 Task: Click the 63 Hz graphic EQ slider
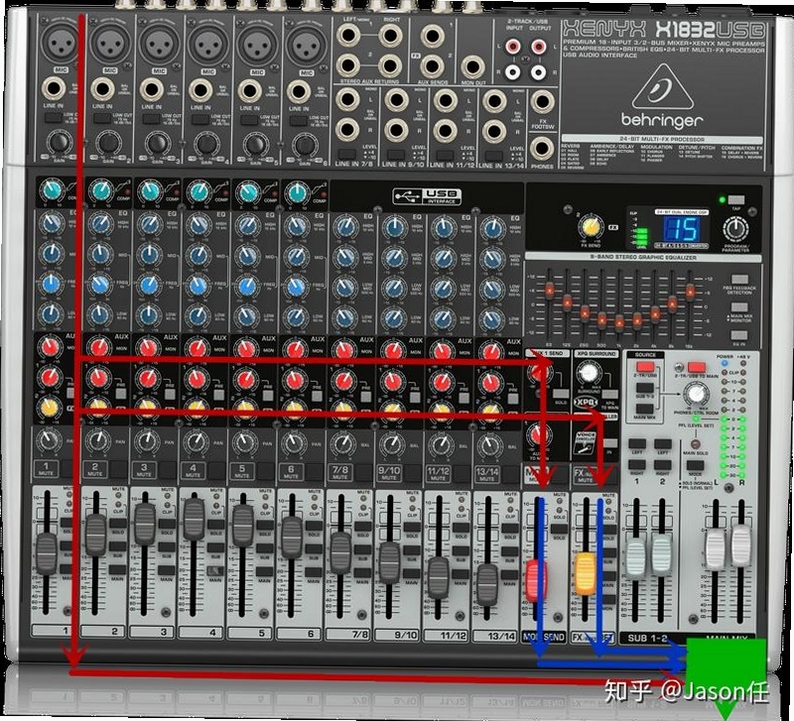pos(549,291)
